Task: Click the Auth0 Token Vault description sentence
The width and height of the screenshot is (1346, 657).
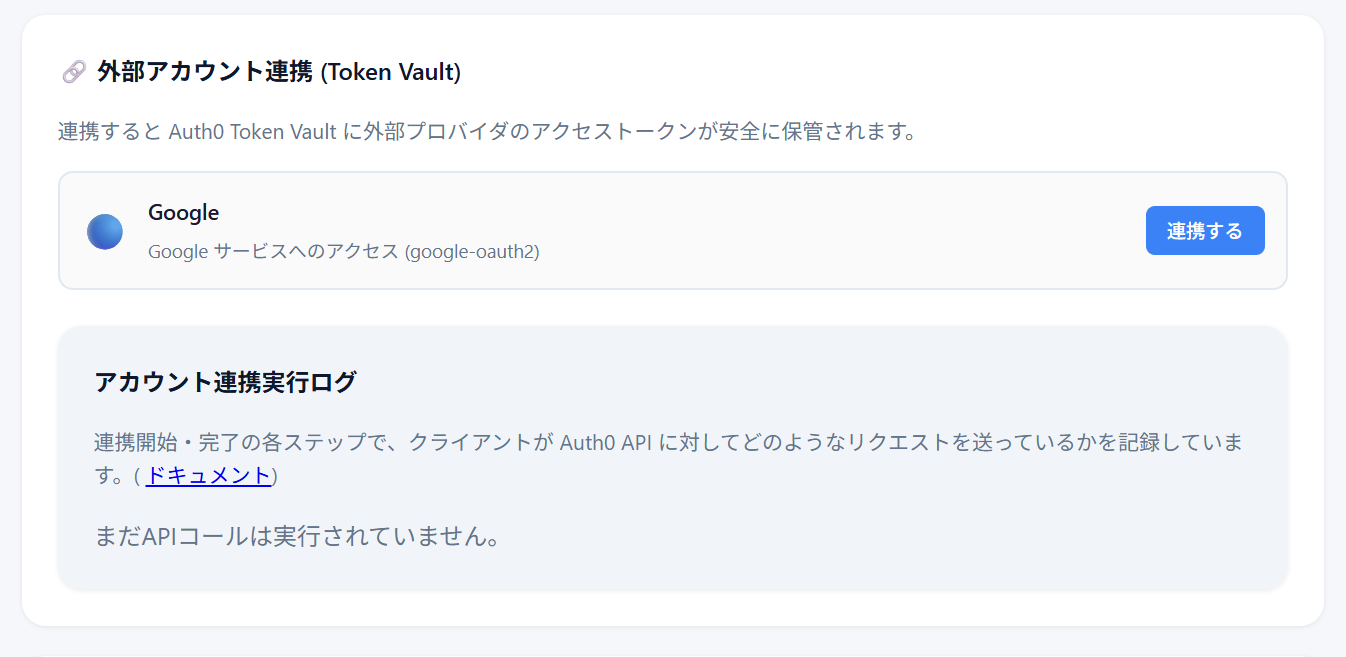Action: 487,132
